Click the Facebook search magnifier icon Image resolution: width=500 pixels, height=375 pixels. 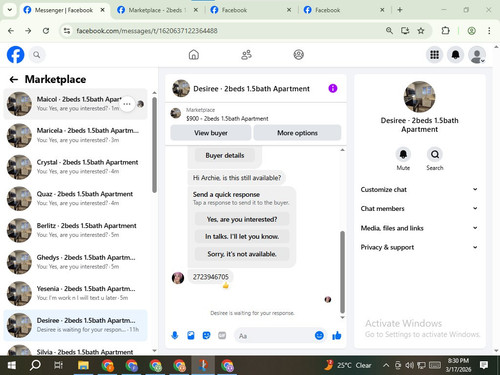tap(37, 55)
